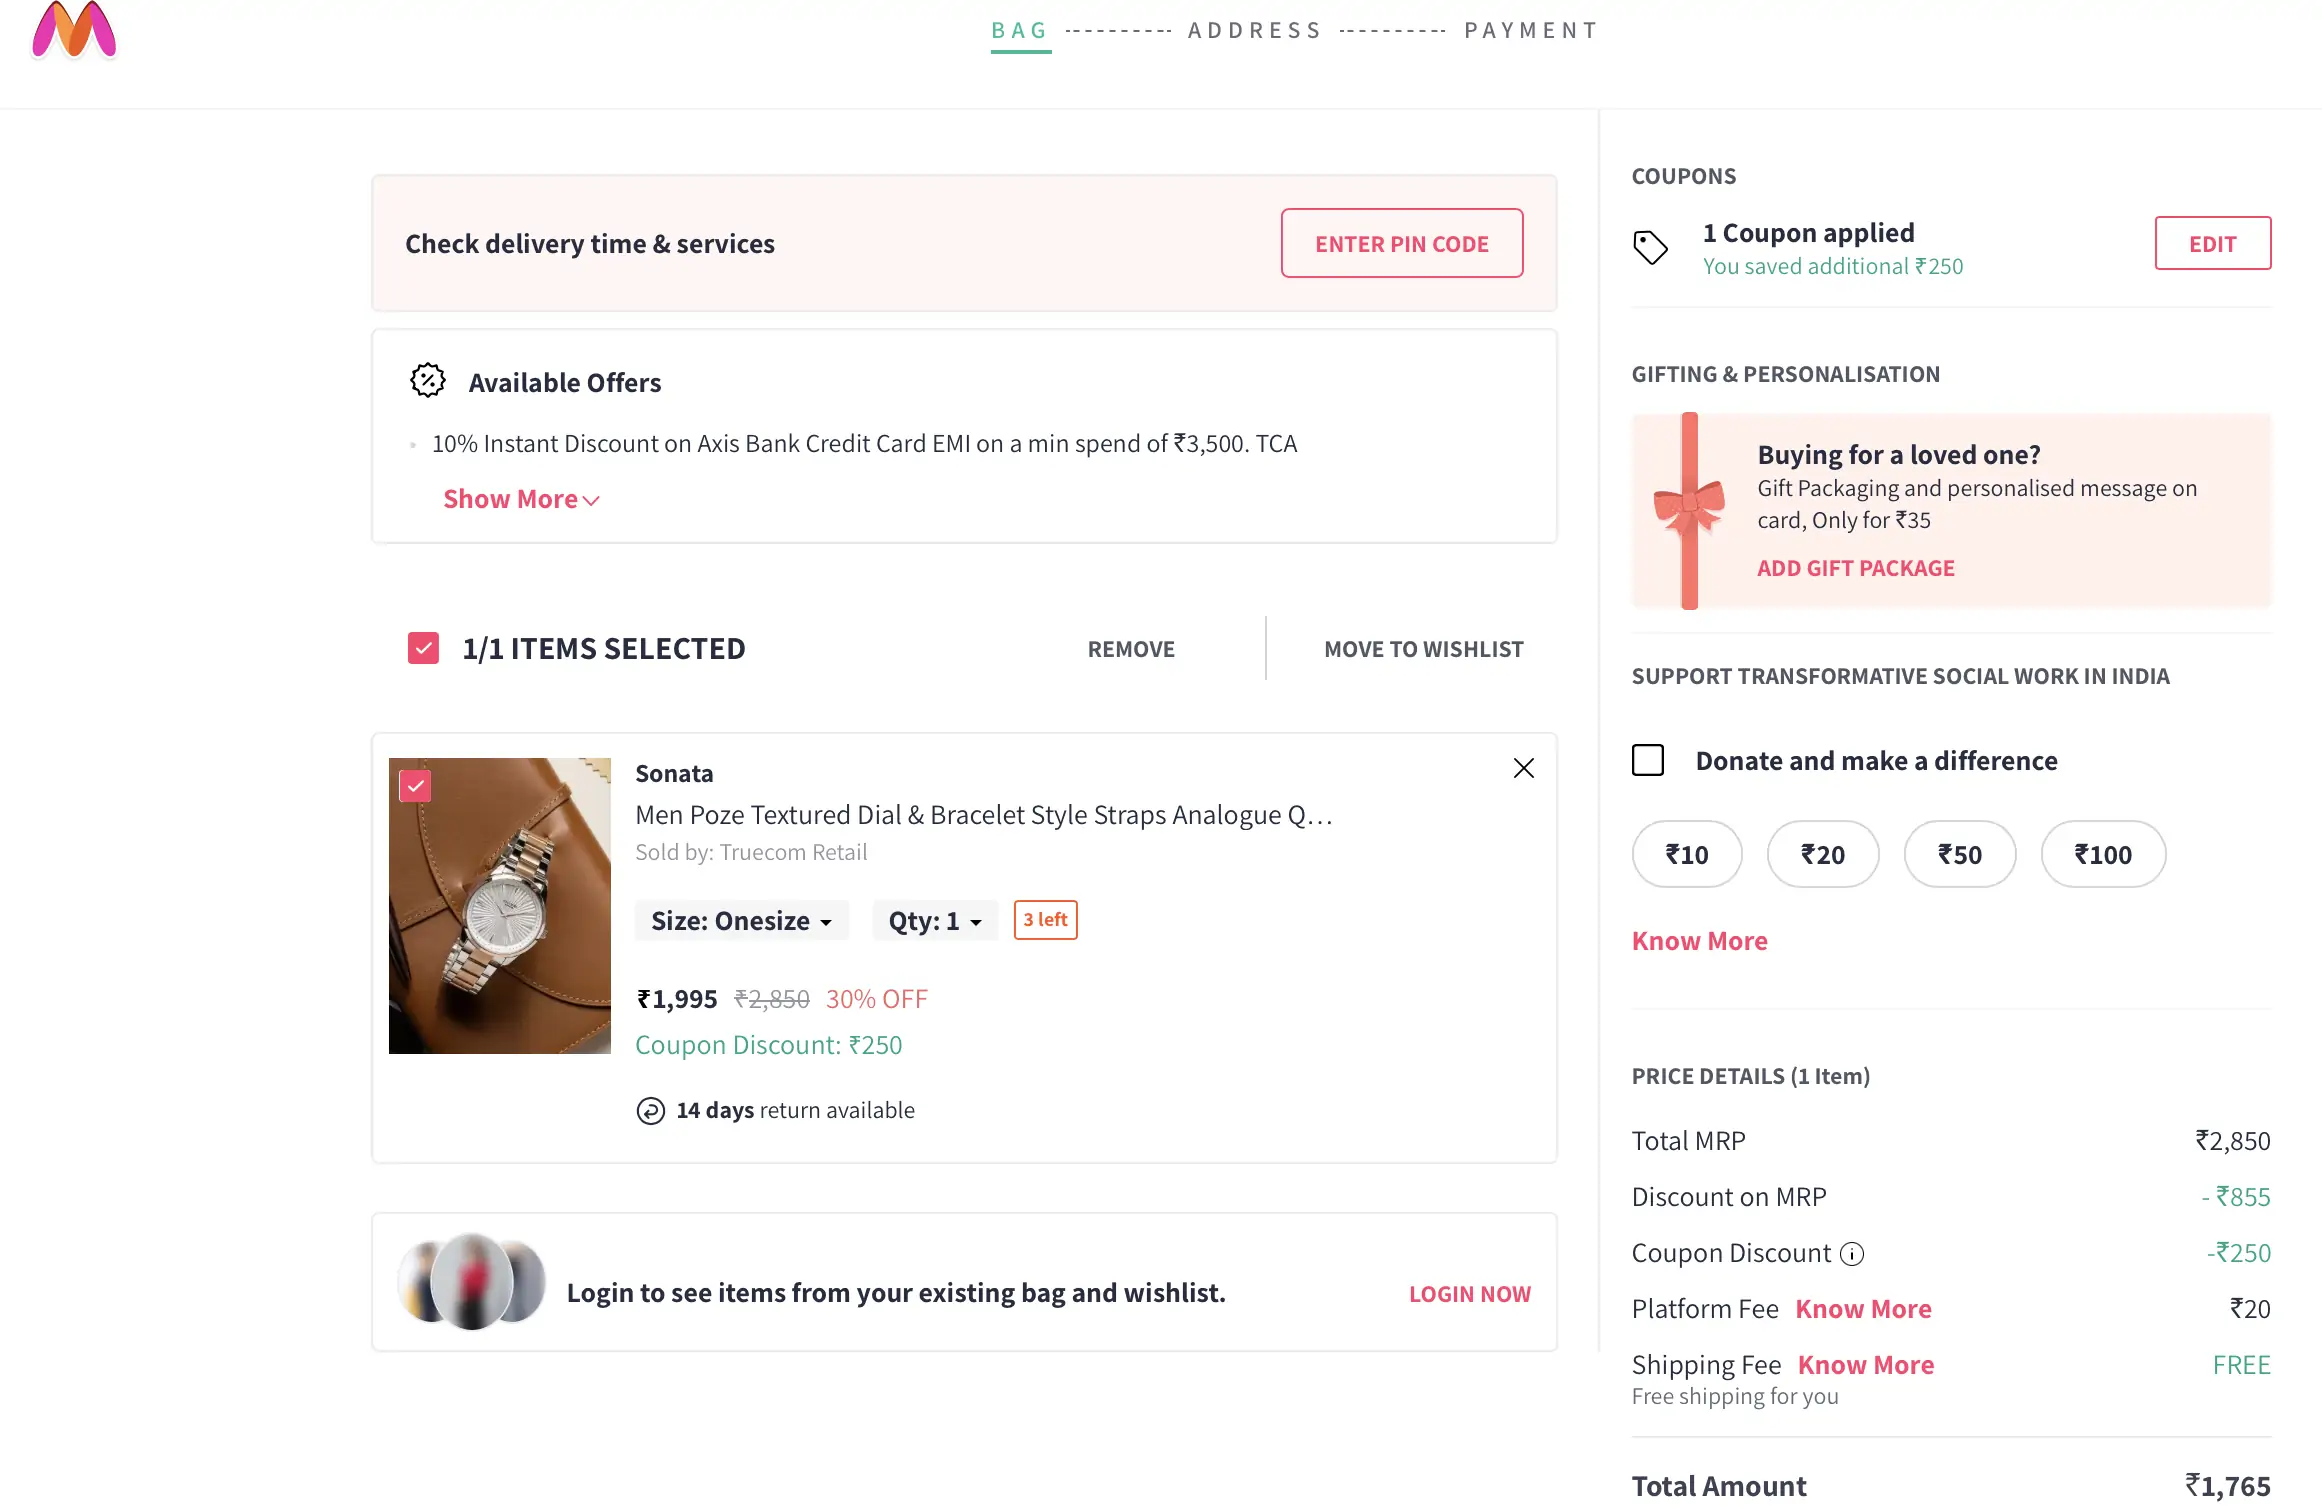
Task: Go to the PAYMENT step
Action: coord(1530,30)
